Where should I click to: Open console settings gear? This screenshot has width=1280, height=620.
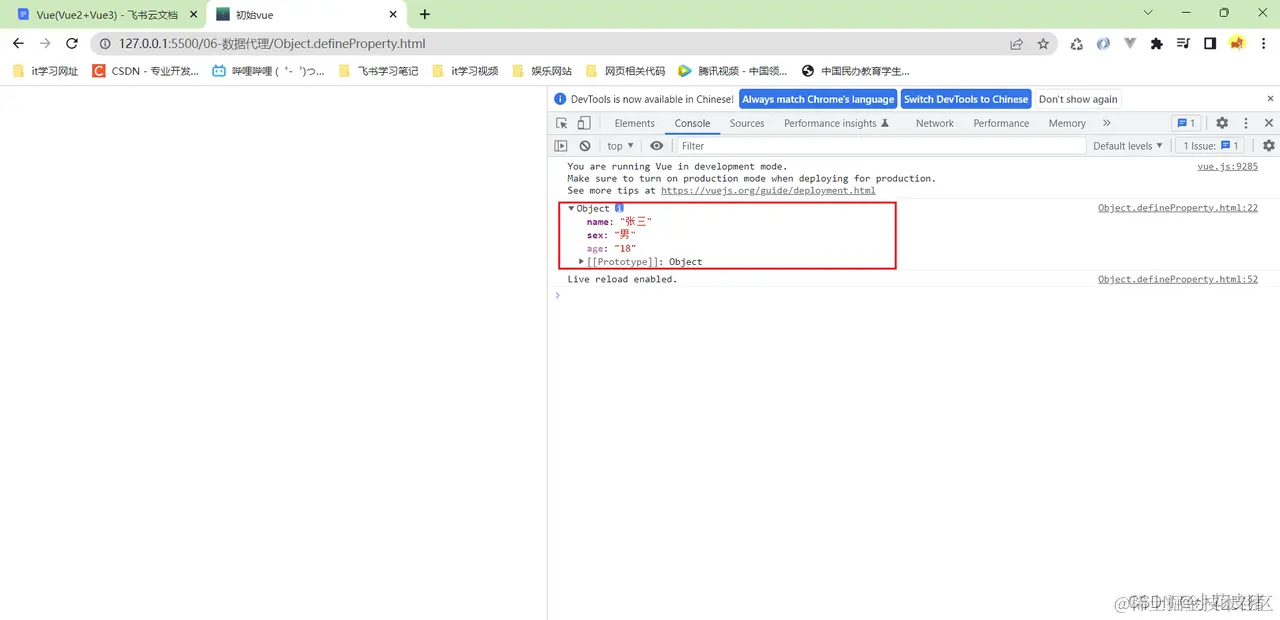(x=1269, y=146)
